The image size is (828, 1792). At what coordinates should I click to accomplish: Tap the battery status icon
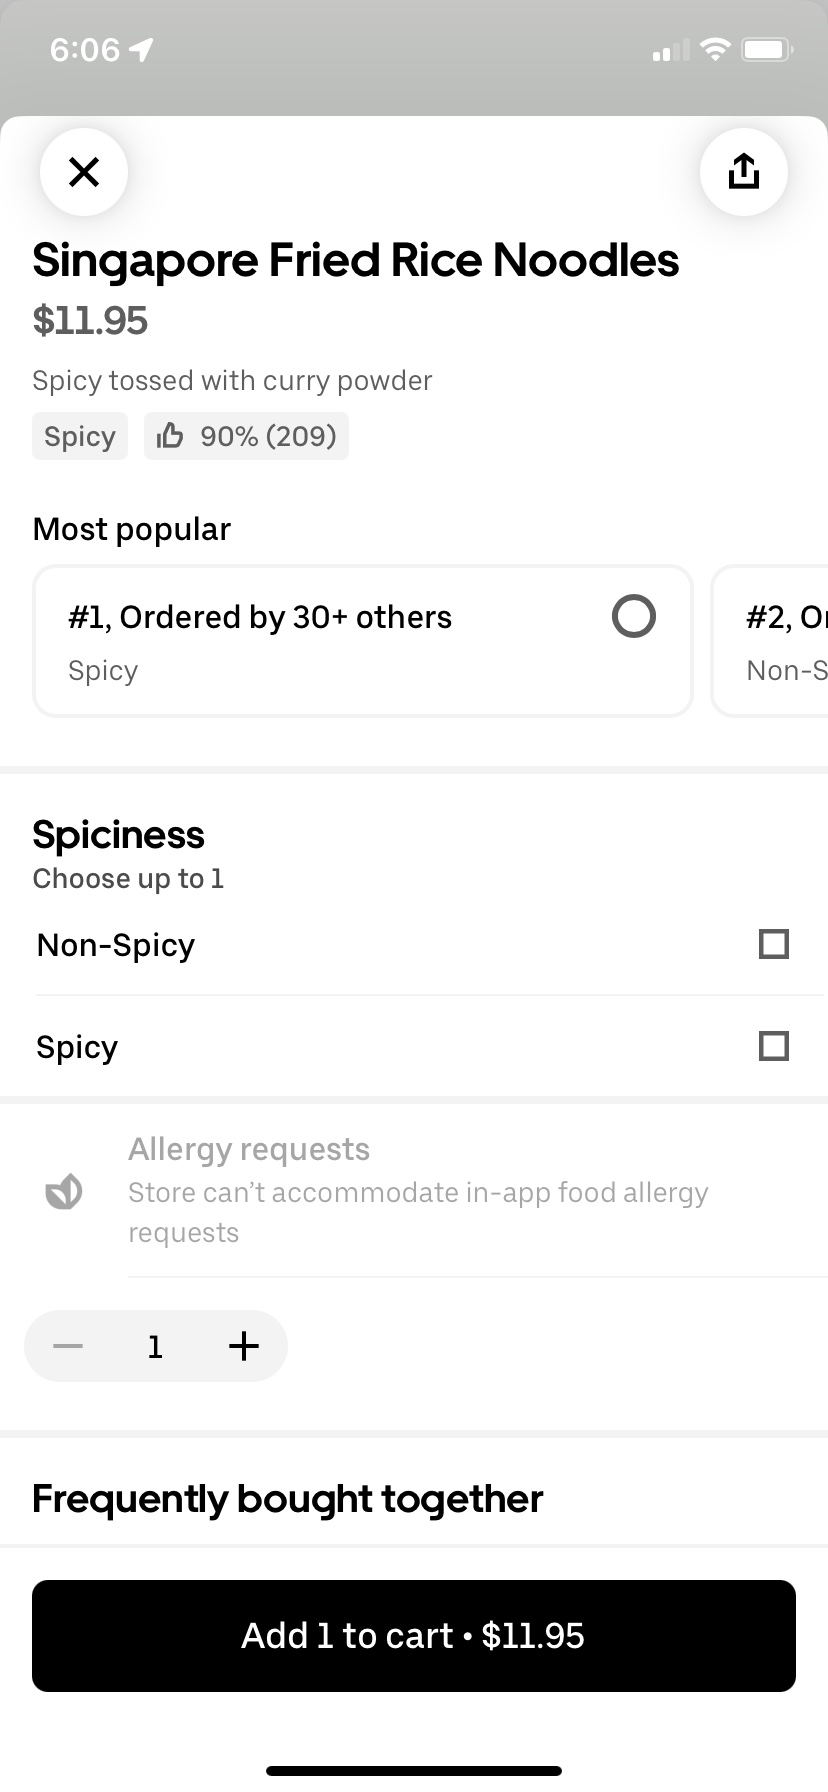(x=767, y=49)
